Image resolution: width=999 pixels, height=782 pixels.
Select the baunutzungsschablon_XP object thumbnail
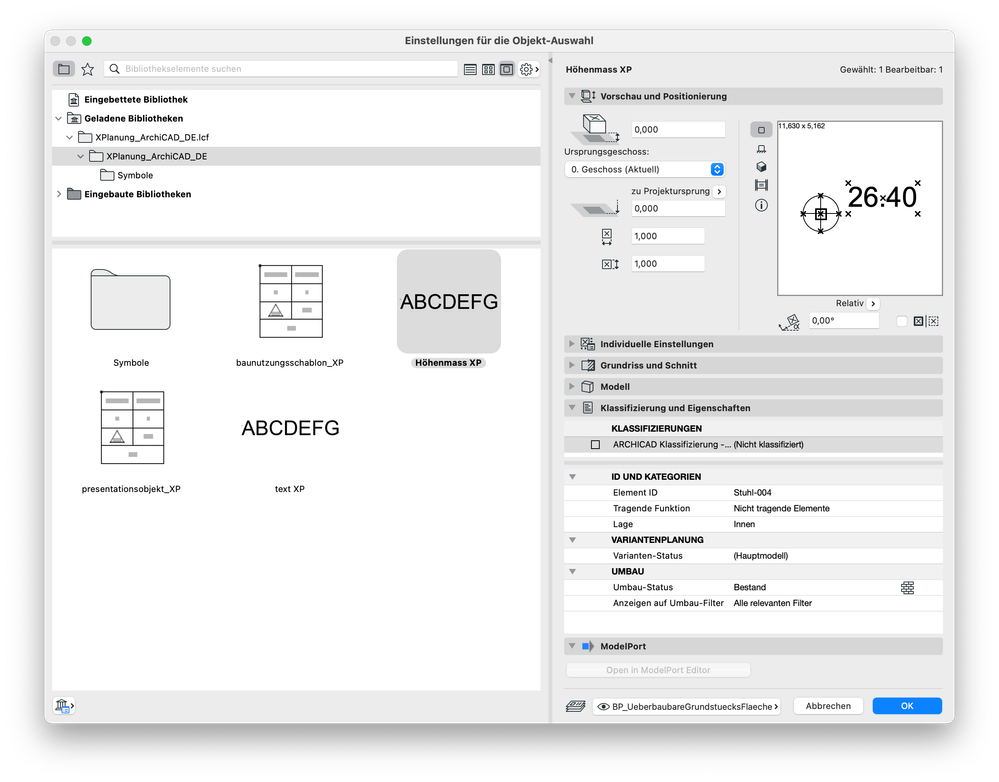(x=291, y=301)
